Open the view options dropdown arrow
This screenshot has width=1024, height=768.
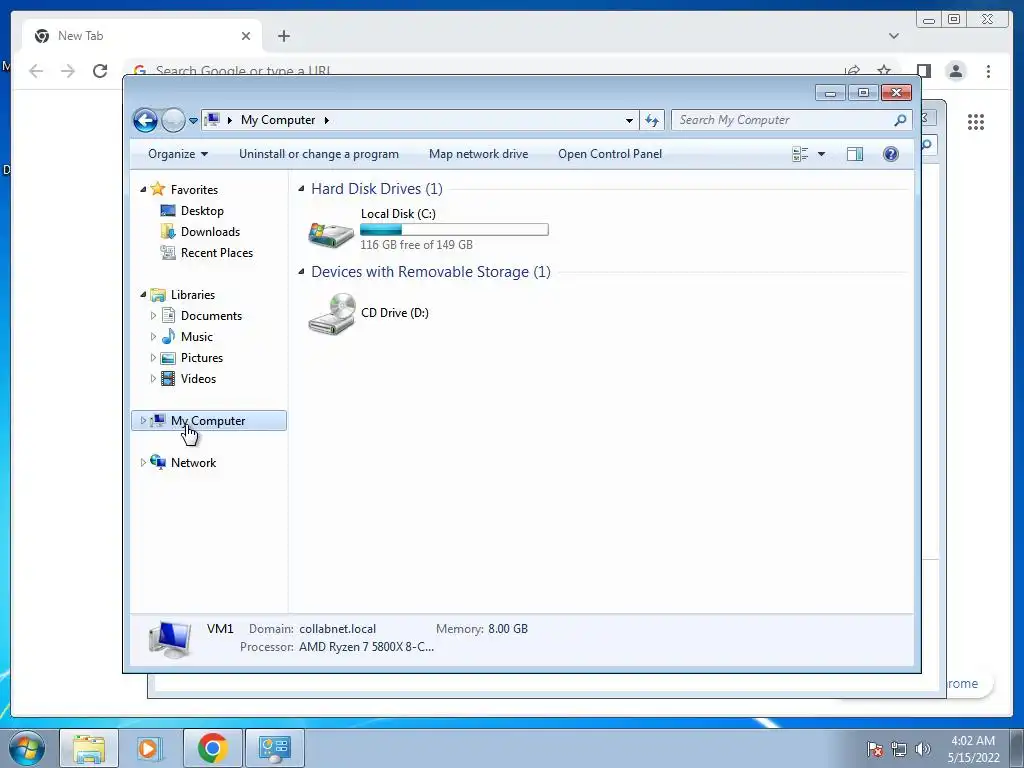click(822, 154)
